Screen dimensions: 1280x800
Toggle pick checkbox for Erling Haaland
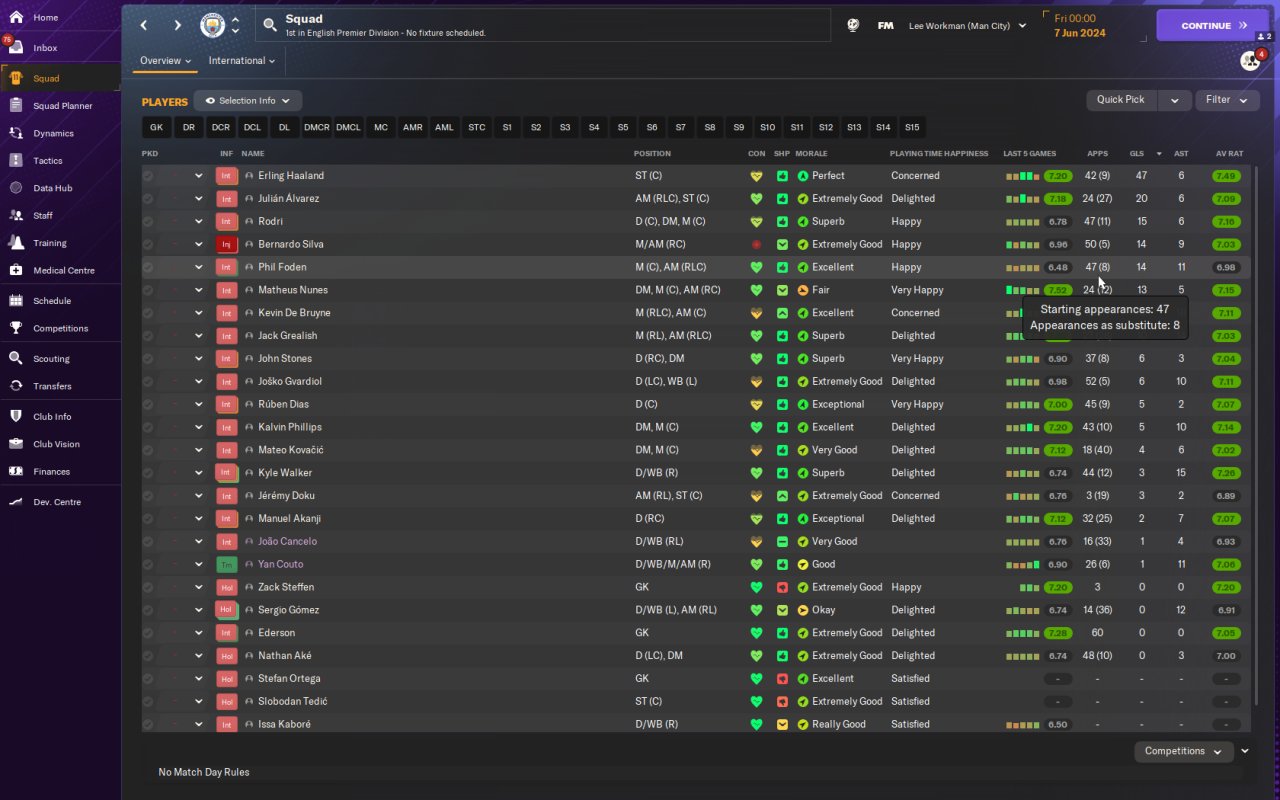click(148, 176)
